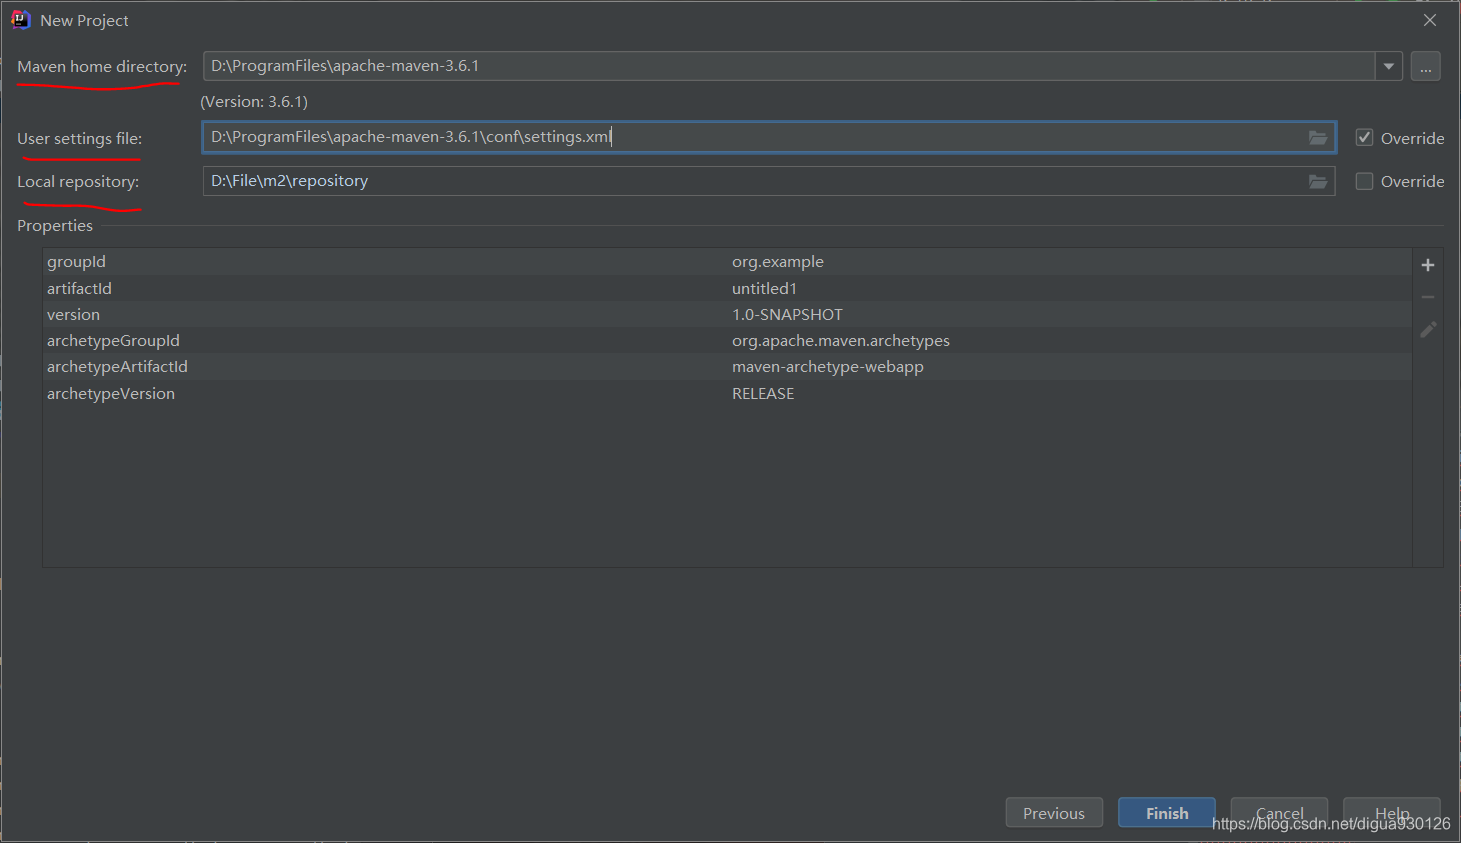The height and width of the screenshot is (843, 1461).
Task: Remove property using the minus icon
Action: click(1428, 297)
